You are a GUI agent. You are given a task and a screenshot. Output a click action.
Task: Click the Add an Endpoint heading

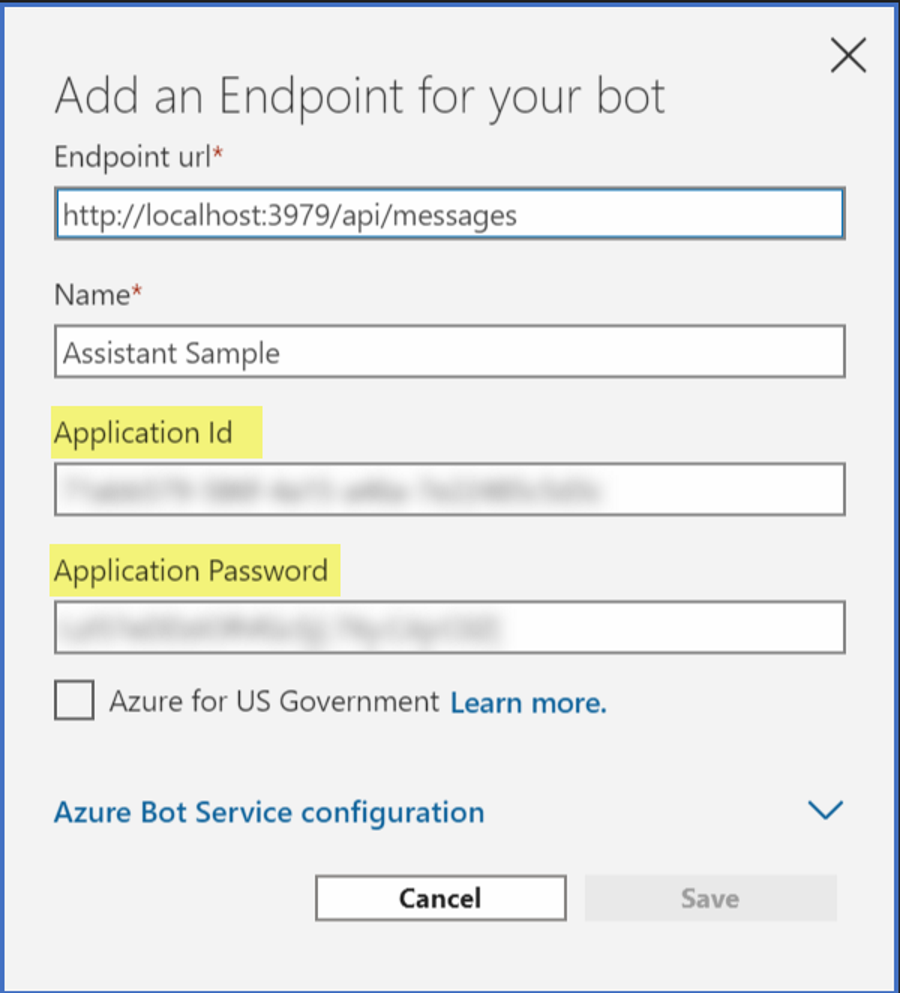[359, 96]
